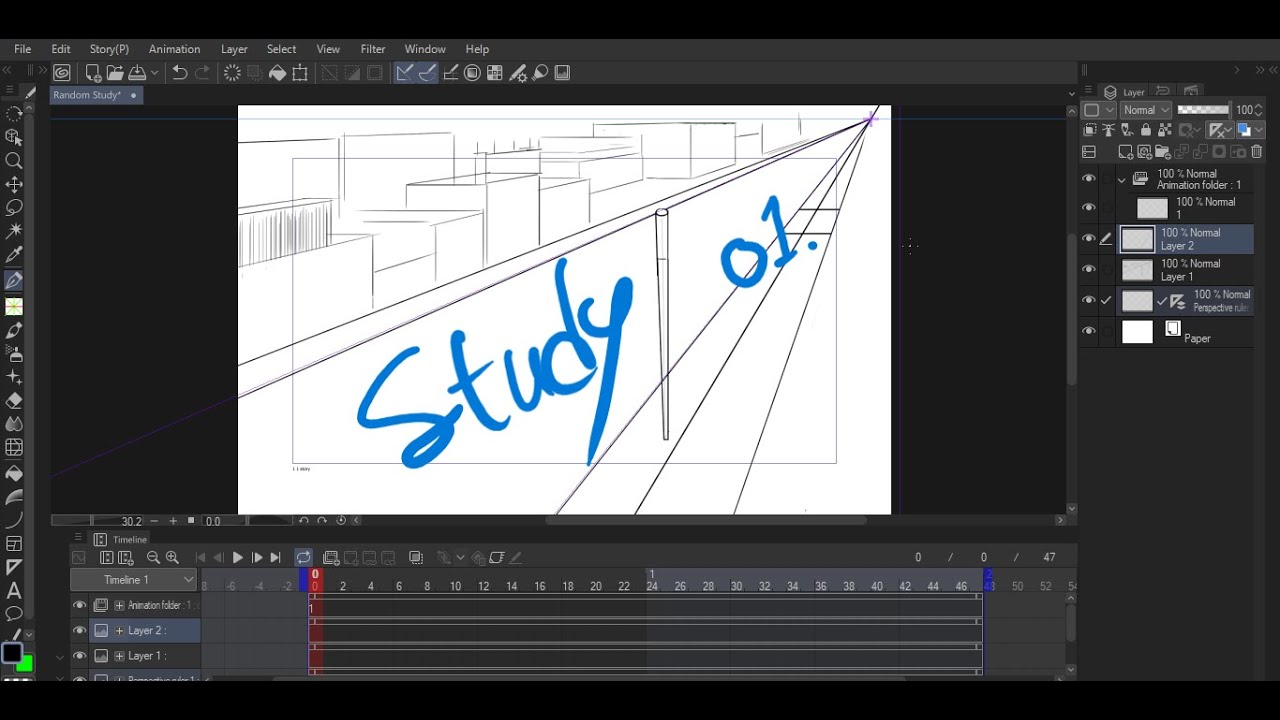Click the Layer 1 thumbnail in Layer panel

[1137, 270]
